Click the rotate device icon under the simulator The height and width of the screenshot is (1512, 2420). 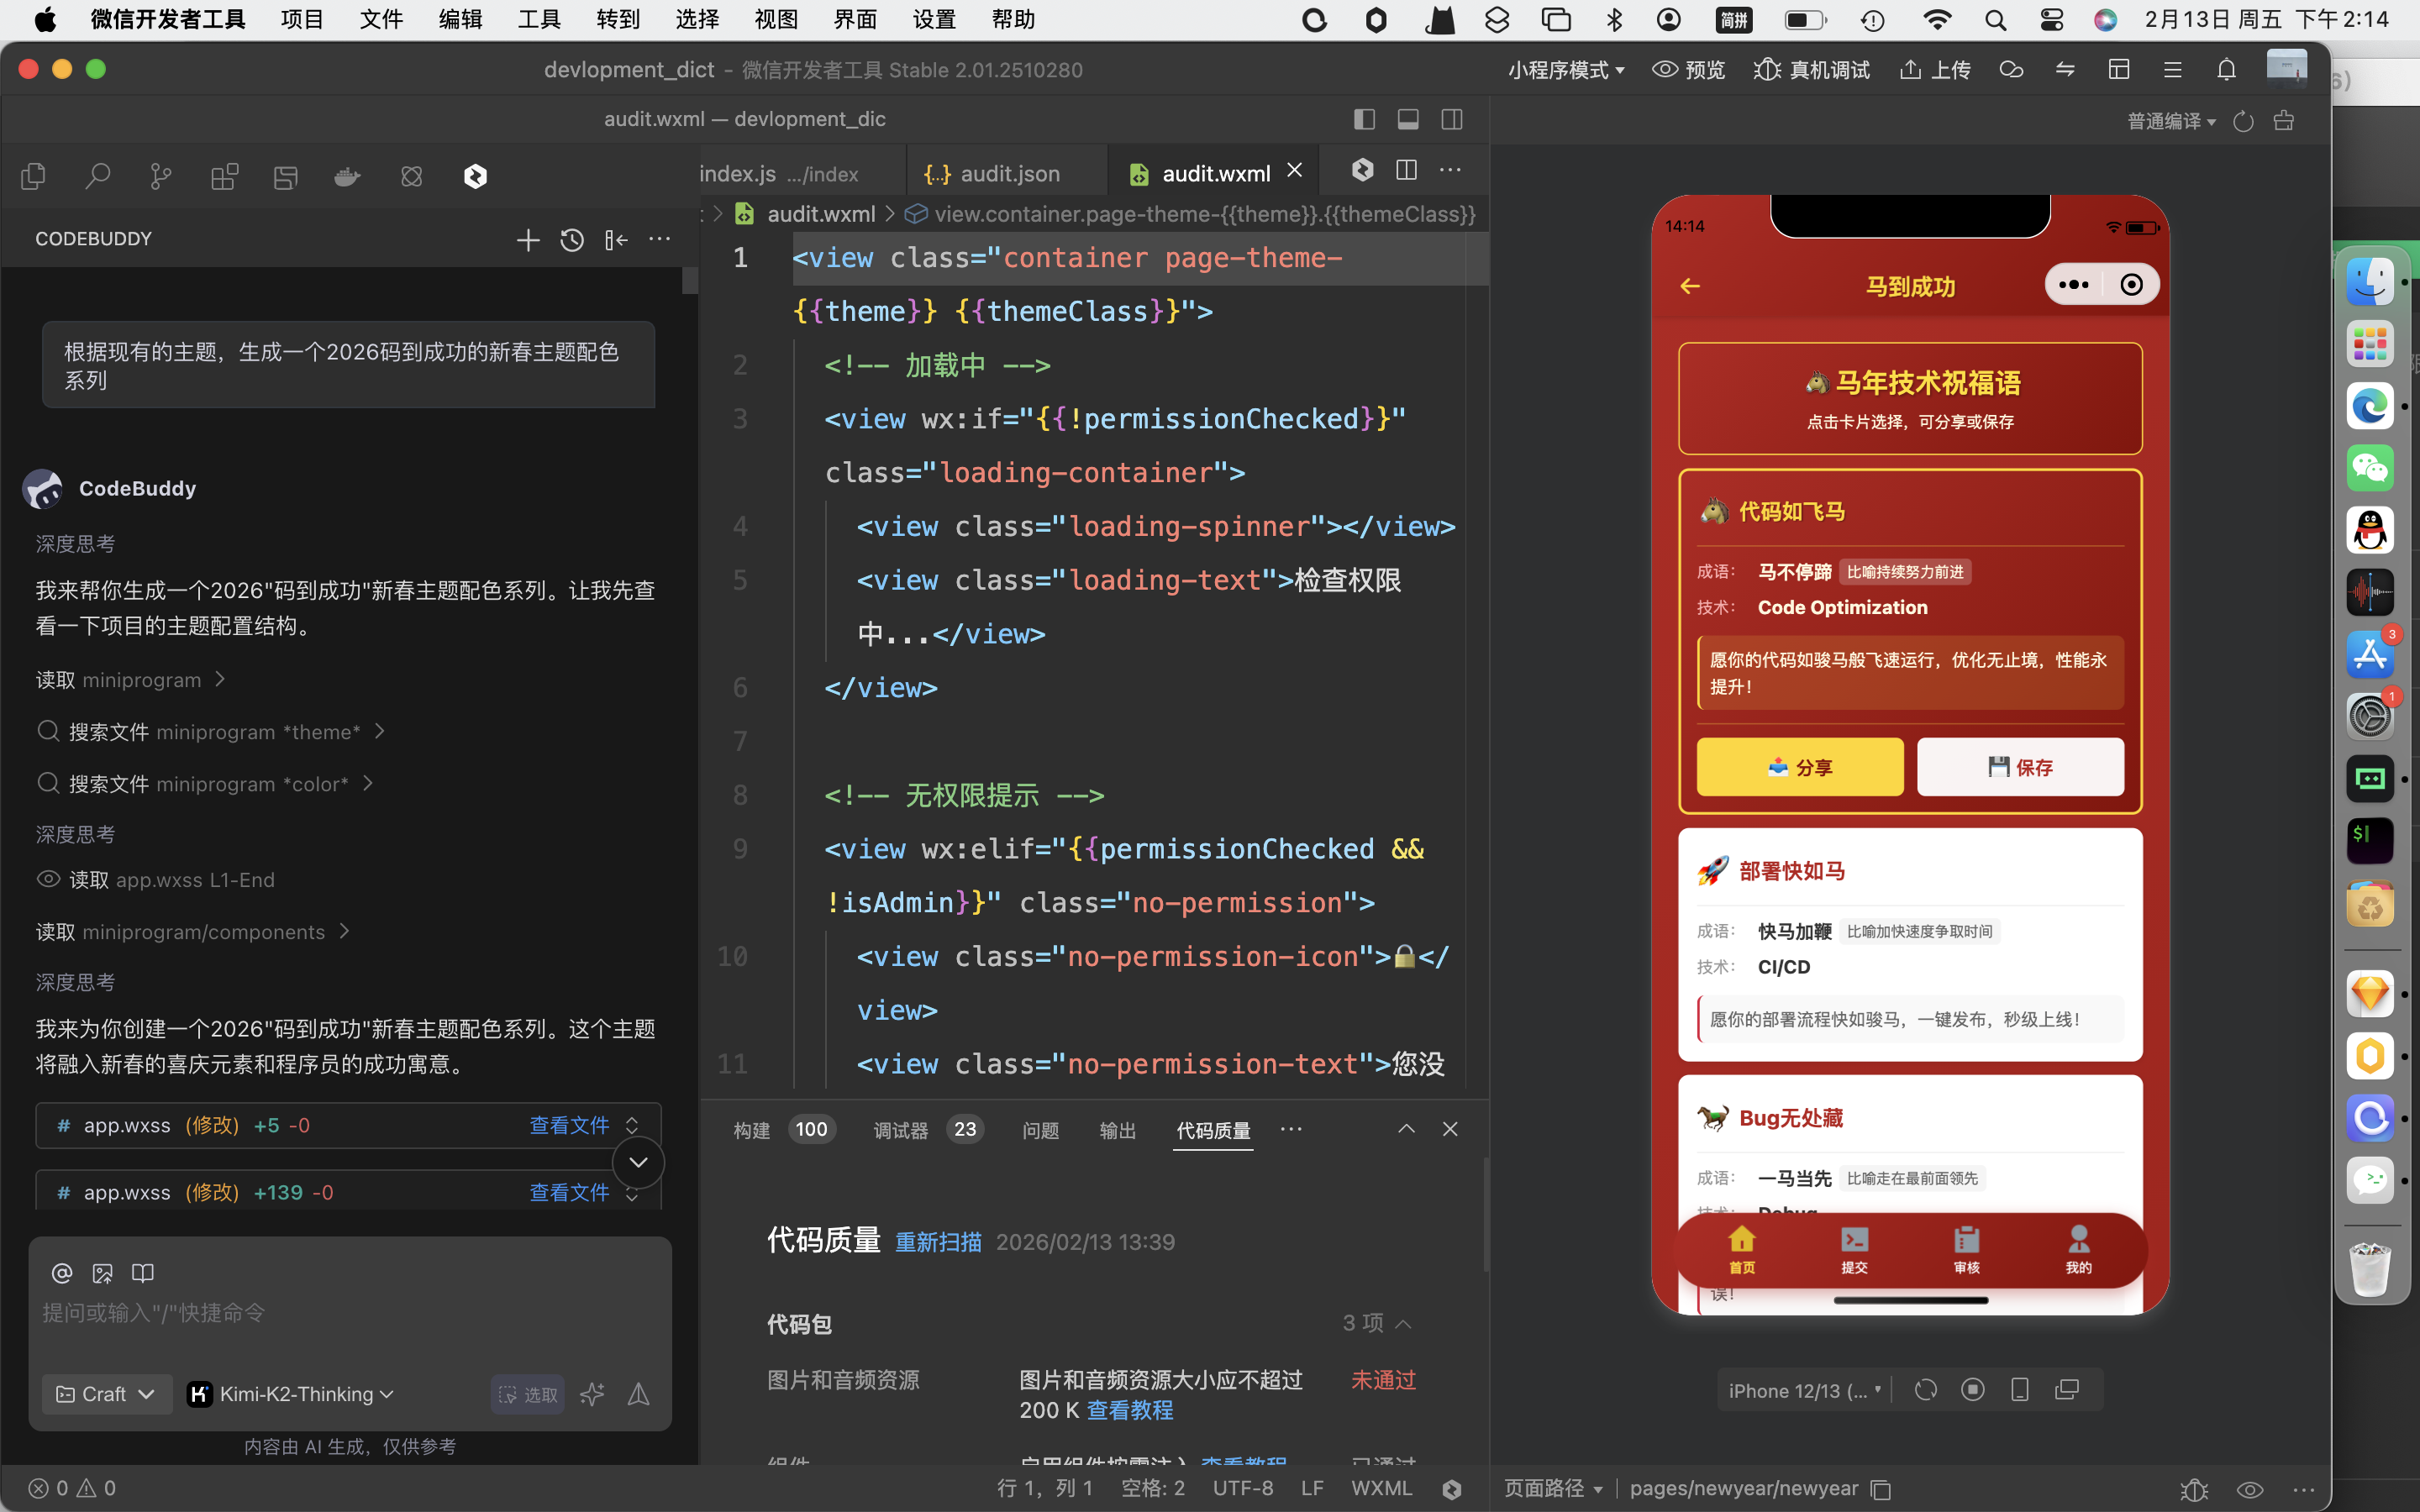1925,1390
